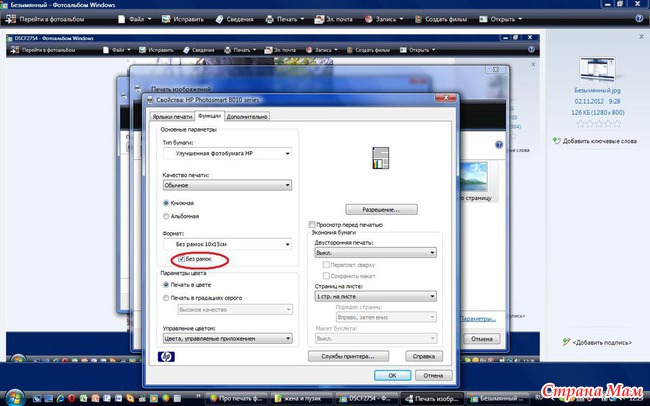Click Эл. почта in the DSCF2754 window toolbar
This screenshot has height=406, width=650.
click(280, 50)
